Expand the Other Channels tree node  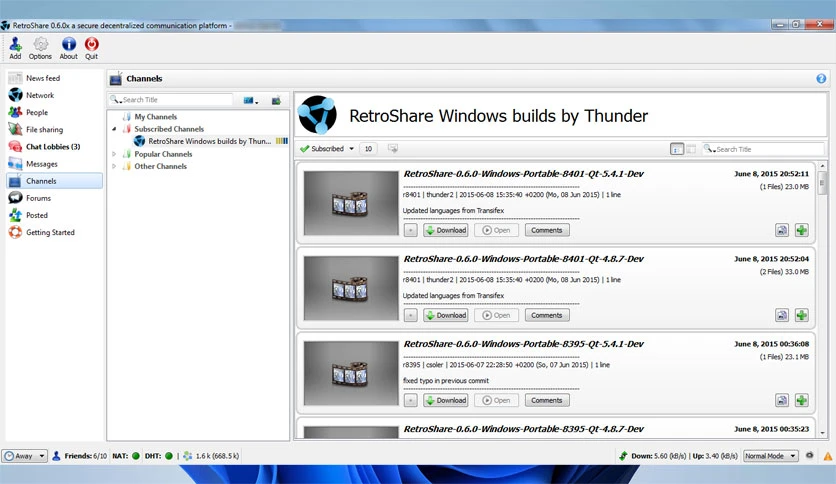coord(114,166)
